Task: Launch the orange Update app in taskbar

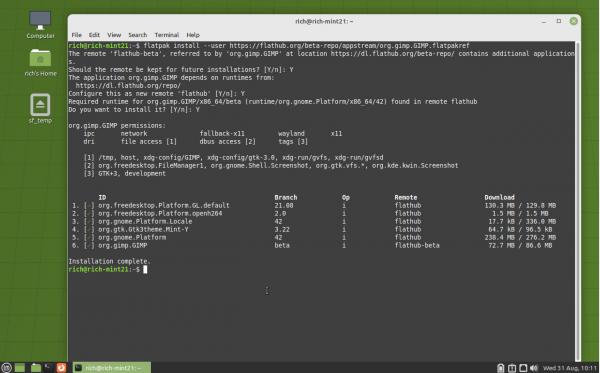Action: click(61, 368)
